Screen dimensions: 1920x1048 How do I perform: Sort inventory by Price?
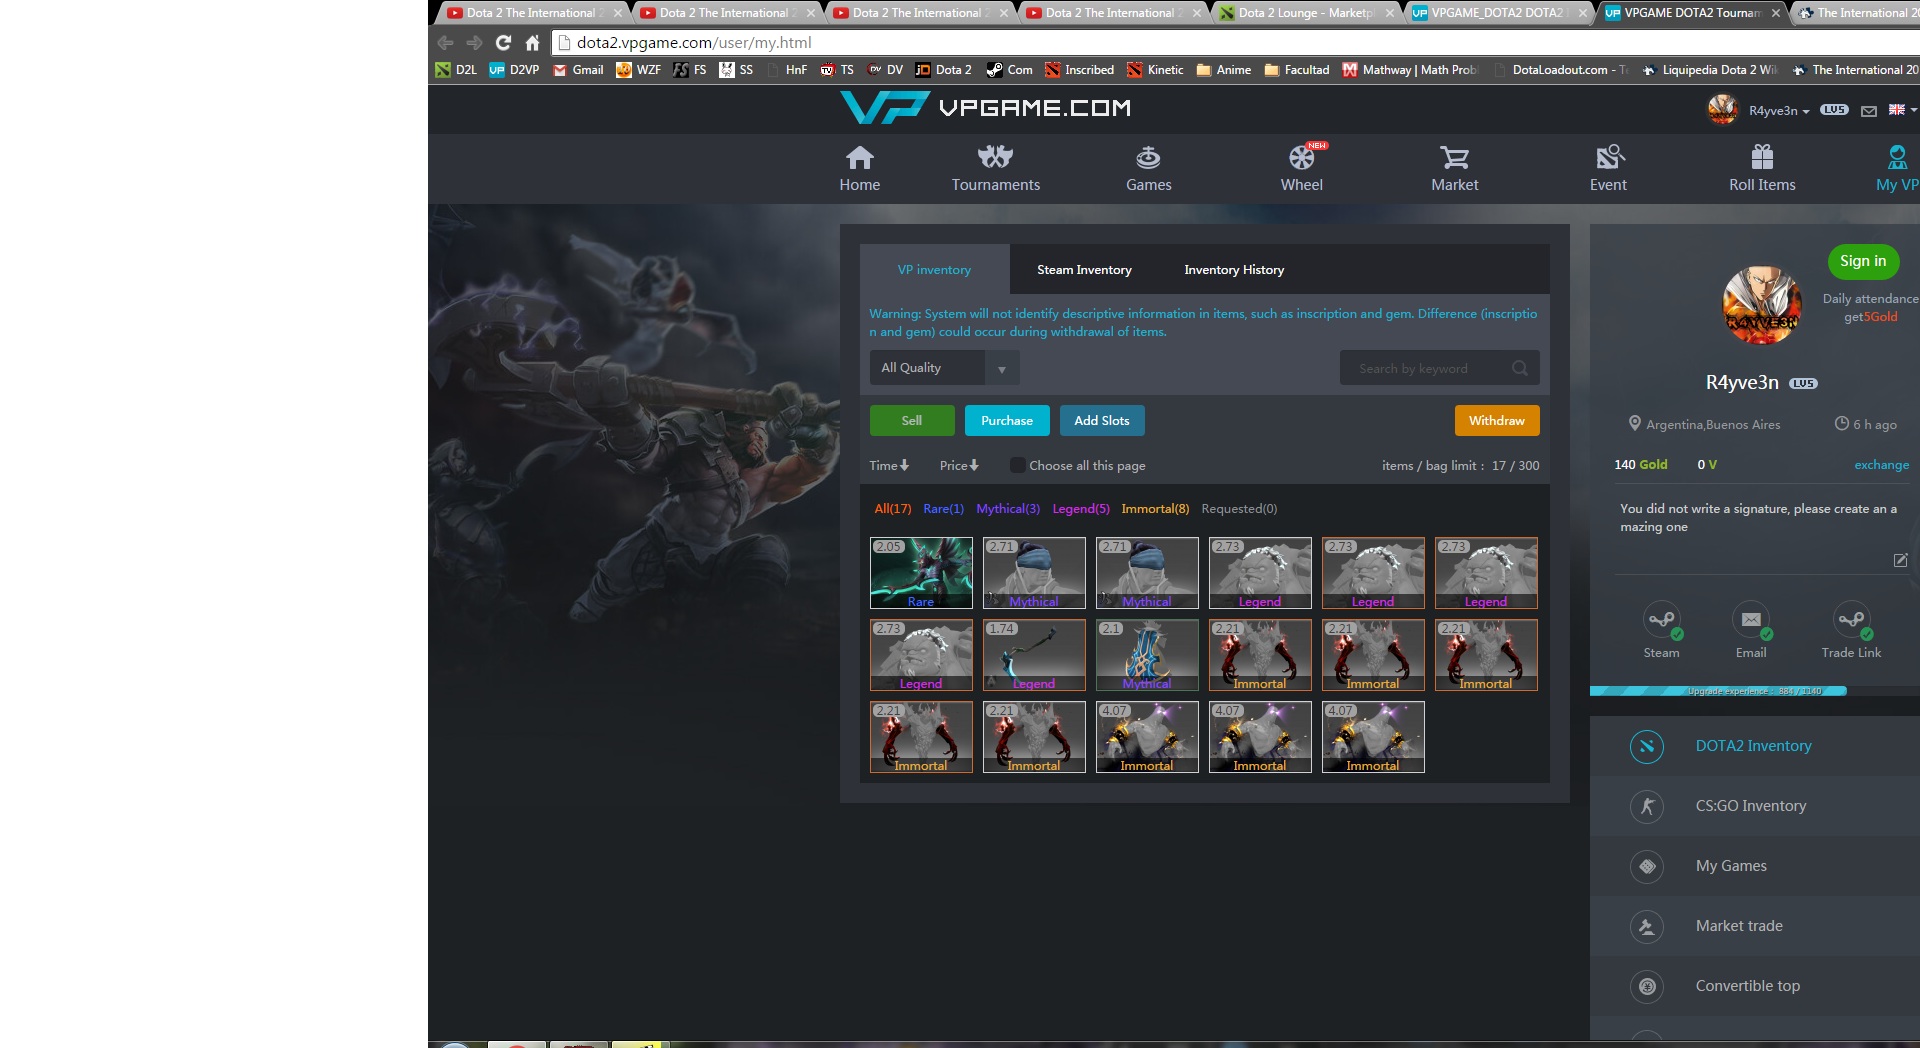(959, 465)
